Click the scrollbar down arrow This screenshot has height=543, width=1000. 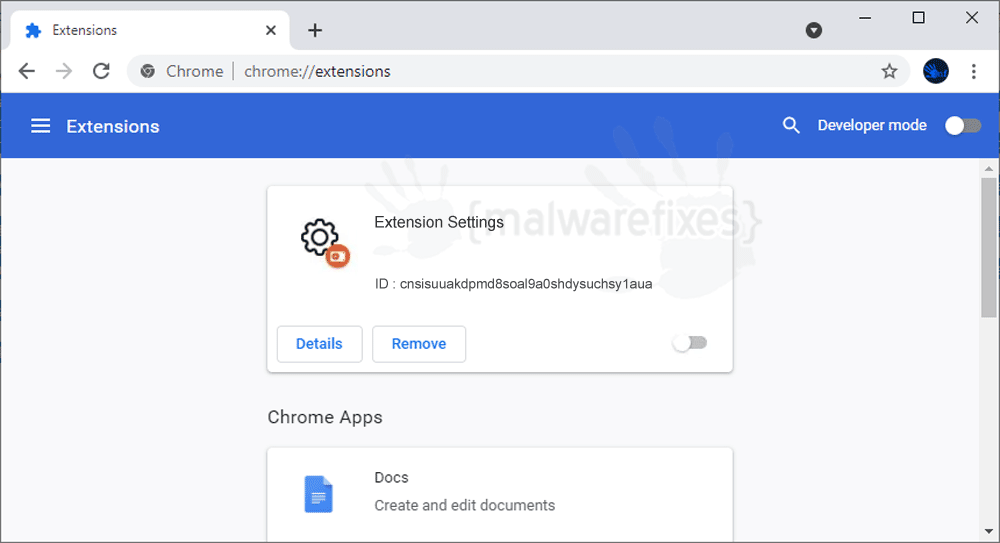tap(989, 531)
